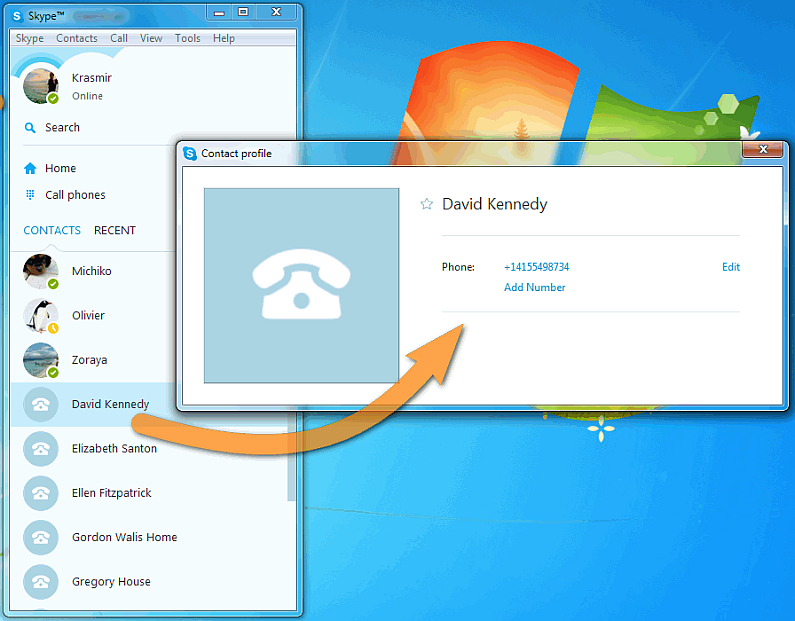Minimize the Skype main window
Screen dimensions: 795x621
(219, 12)
